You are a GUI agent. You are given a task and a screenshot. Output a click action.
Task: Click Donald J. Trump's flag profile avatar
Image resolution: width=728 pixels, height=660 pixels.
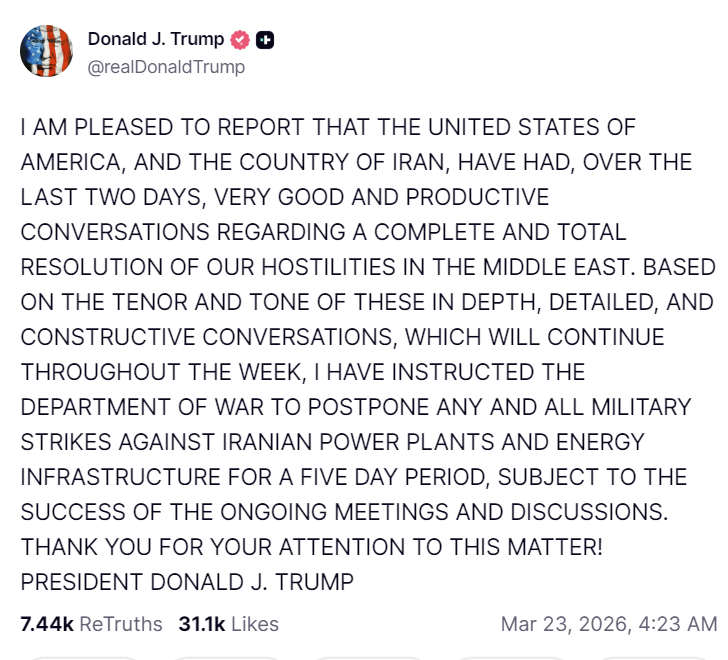[x=46, y=52]
